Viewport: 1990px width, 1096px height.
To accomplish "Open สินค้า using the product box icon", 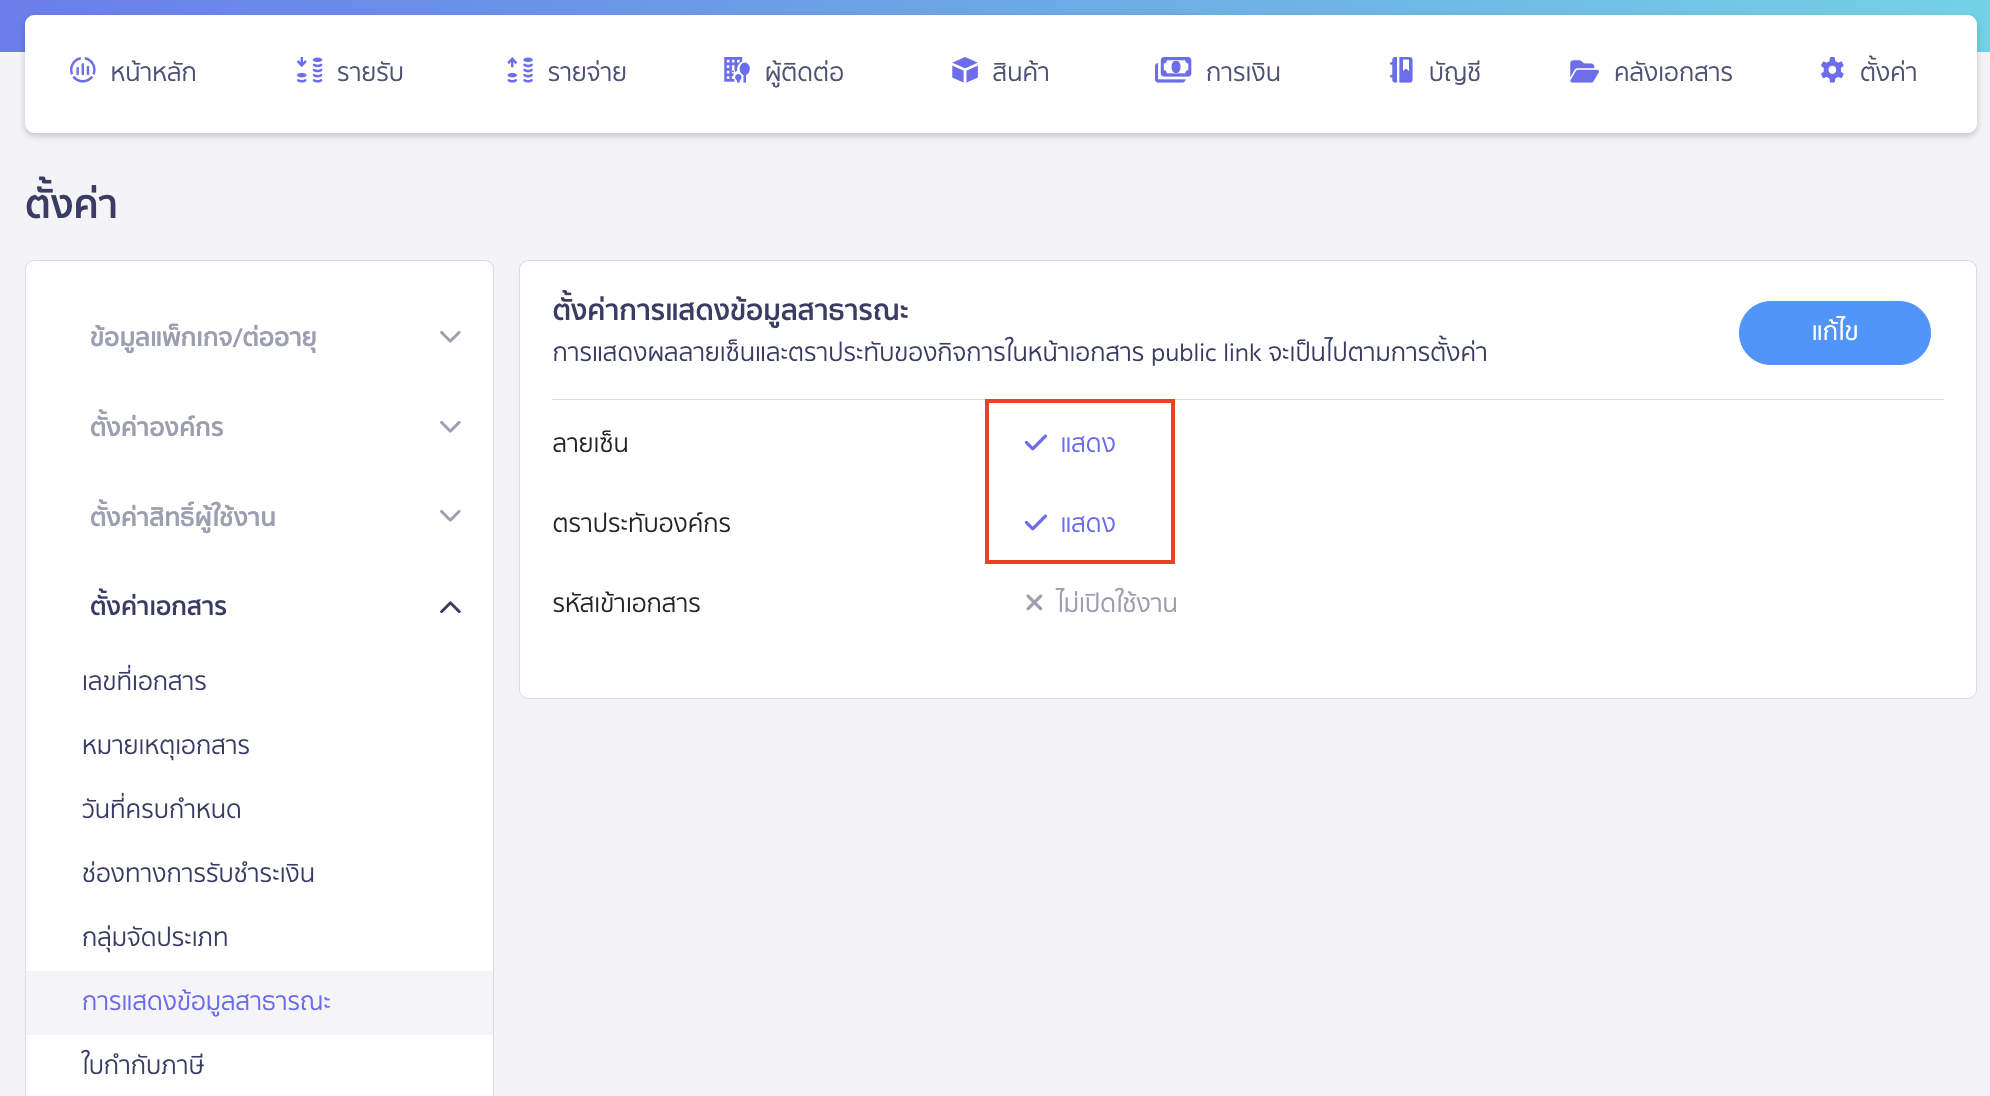I will click(x=963, y=71).
